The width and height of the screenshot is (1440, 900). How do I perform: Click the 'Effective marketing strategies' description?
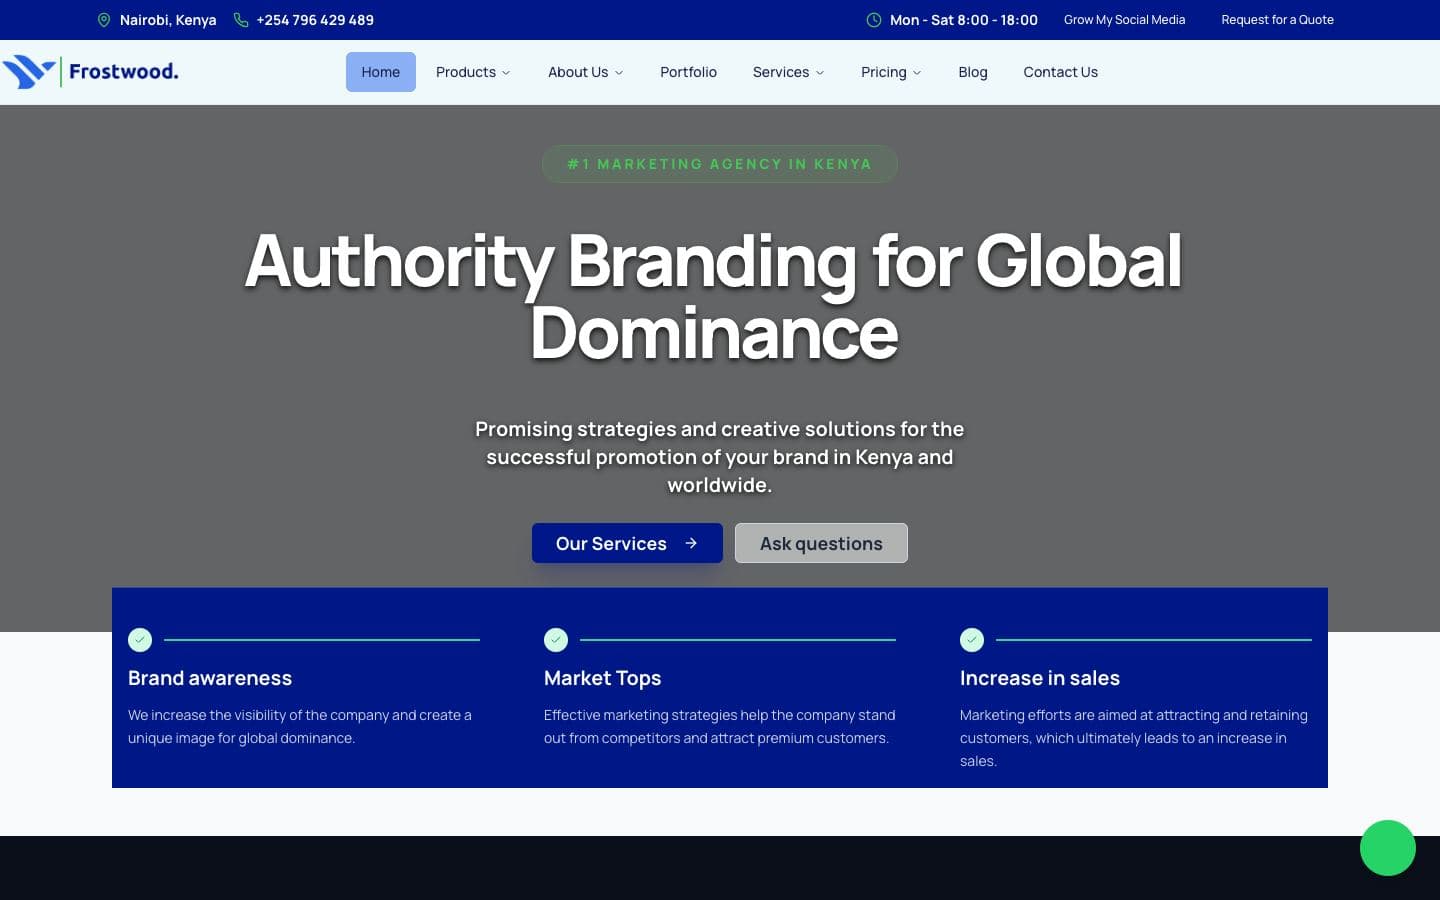tap(720, 727)
